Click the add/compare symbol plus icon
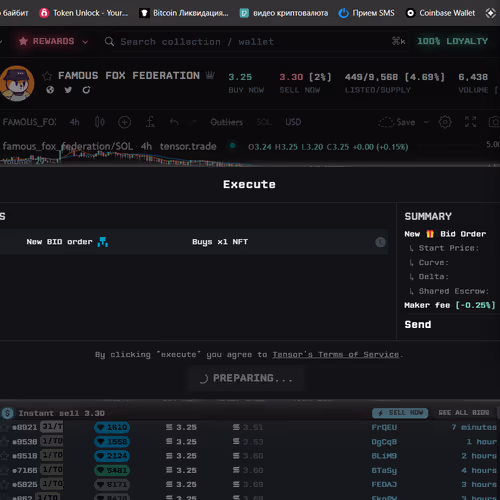The width and height of the screenshot is (500, 500). coord(124,122)
